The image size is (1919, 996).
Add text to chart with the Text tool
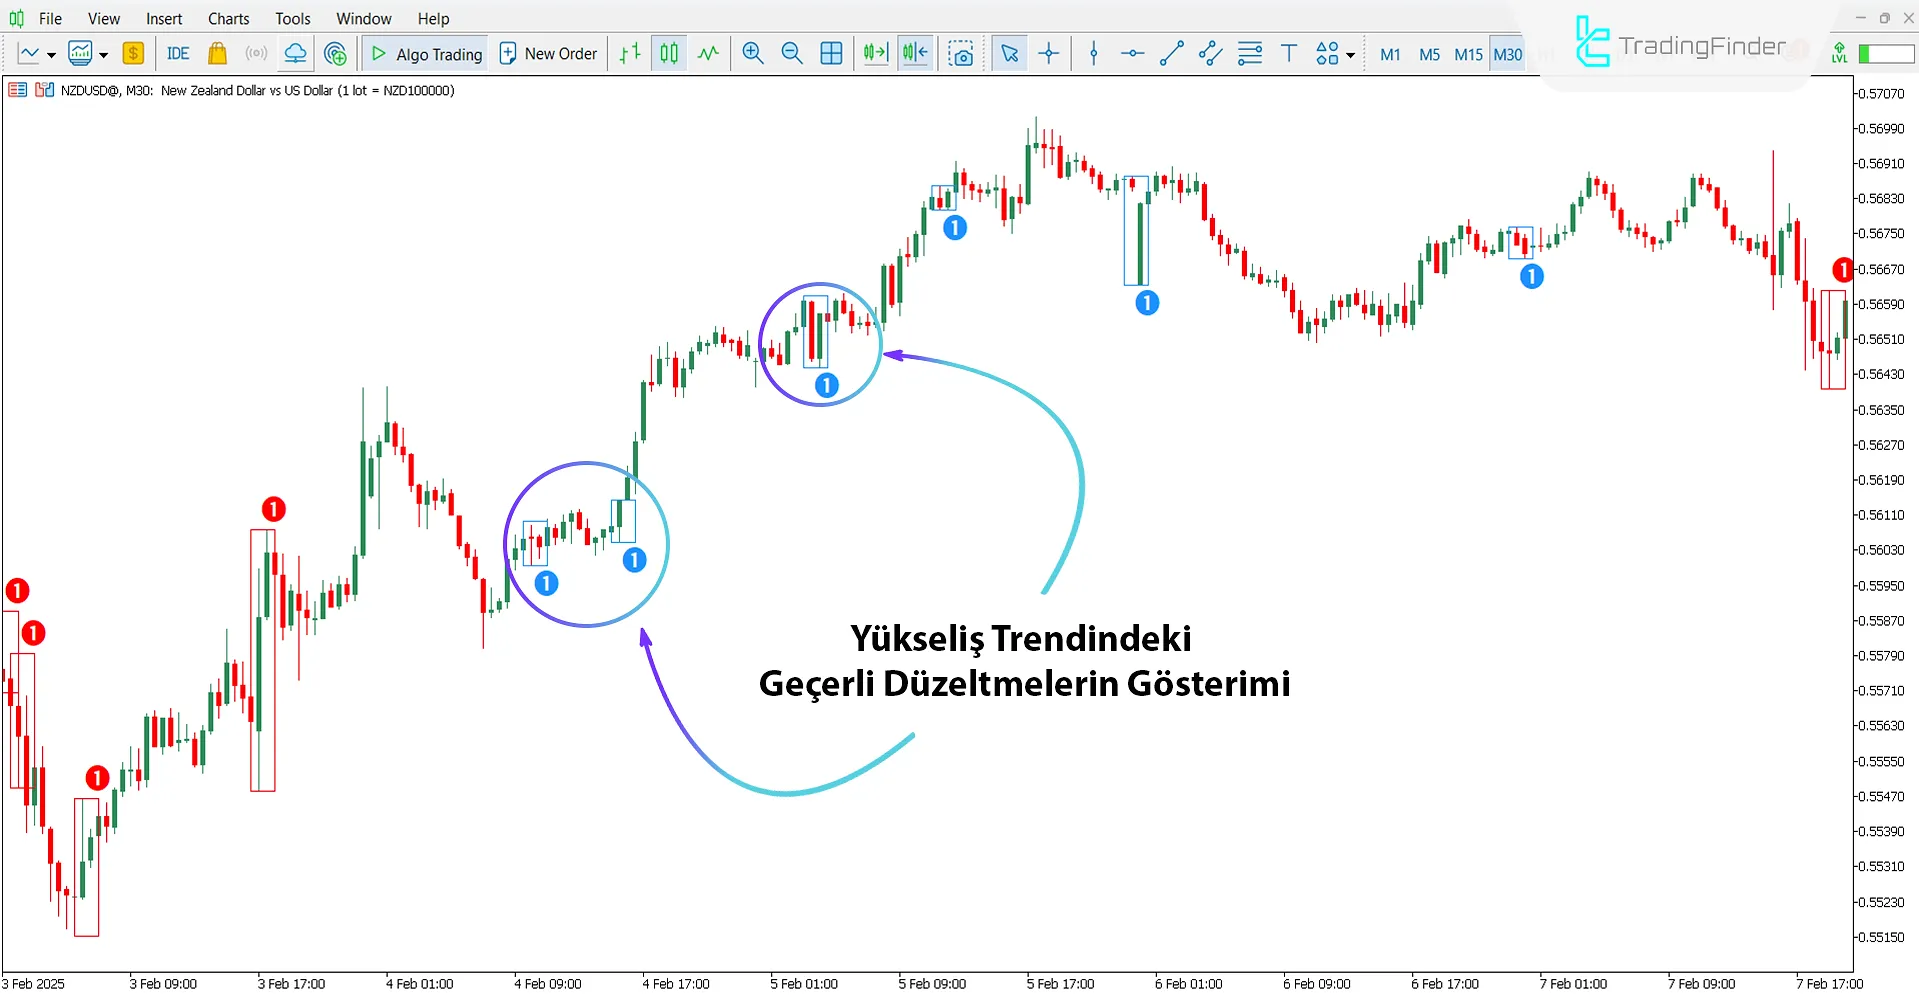(1288, 53)
